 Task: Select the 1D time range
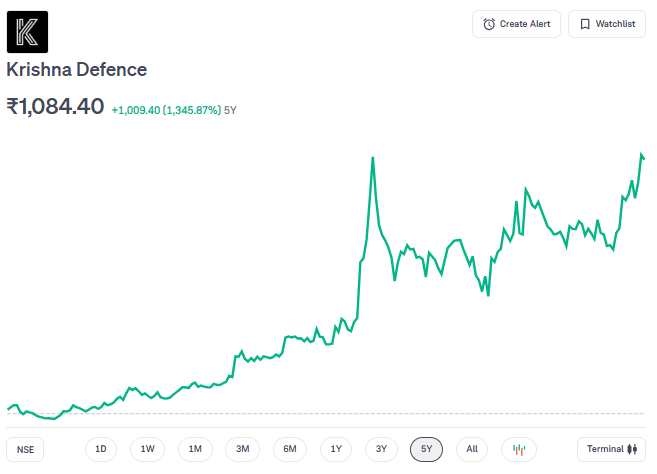tap(101, 449)
